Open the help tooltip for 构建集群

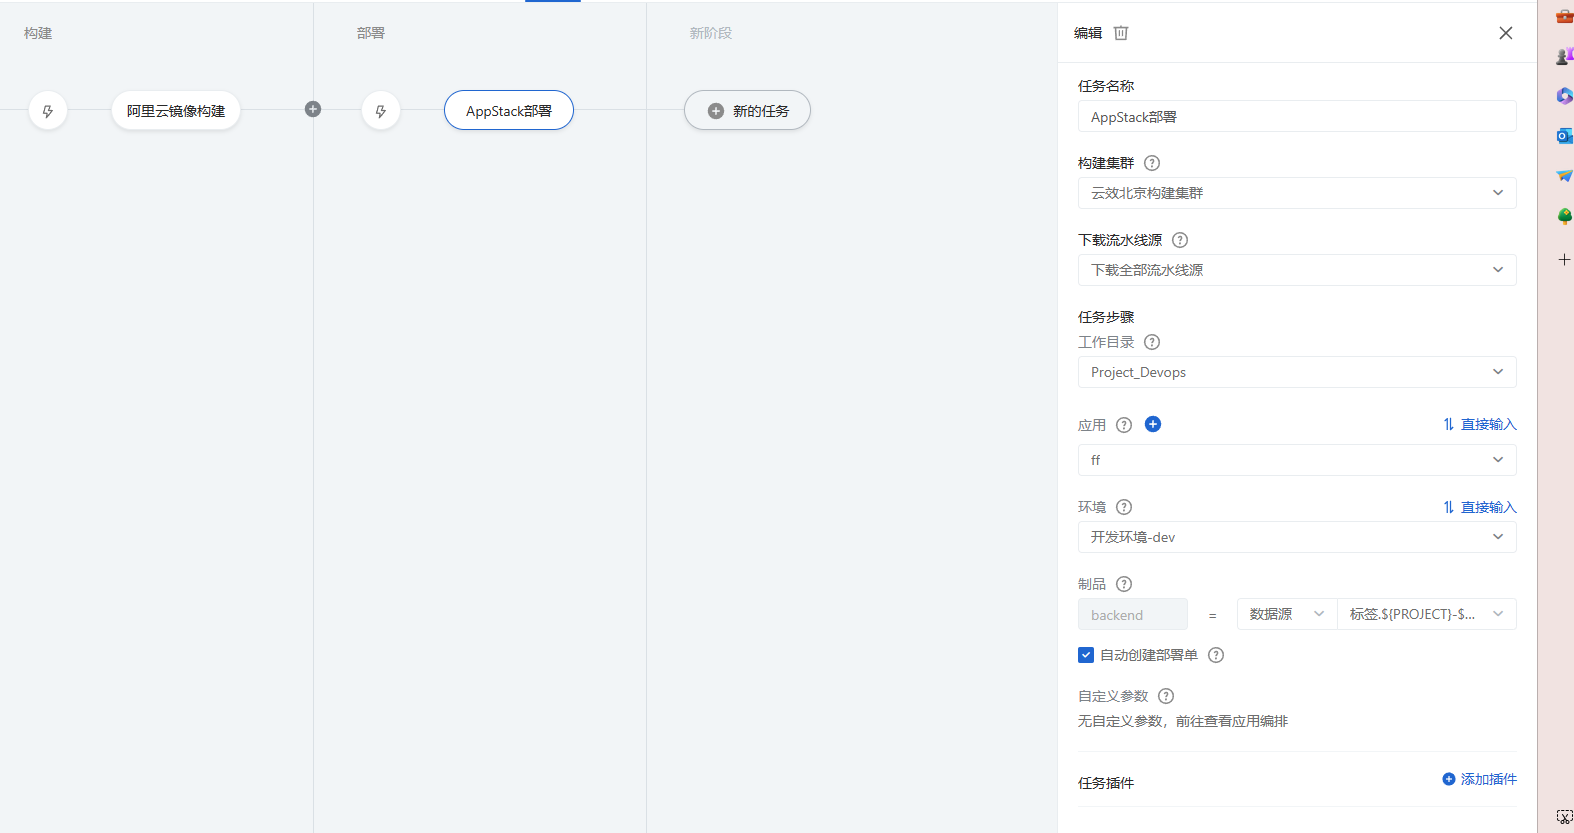(x=1152, y=163)
